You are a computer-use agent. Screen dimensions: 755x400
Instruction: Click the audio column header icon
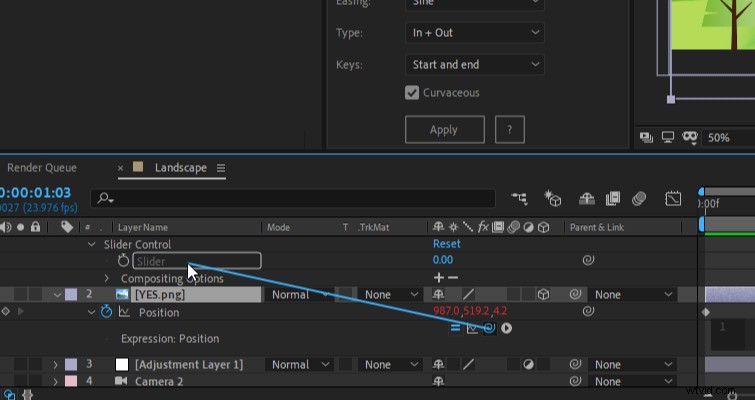6,227
